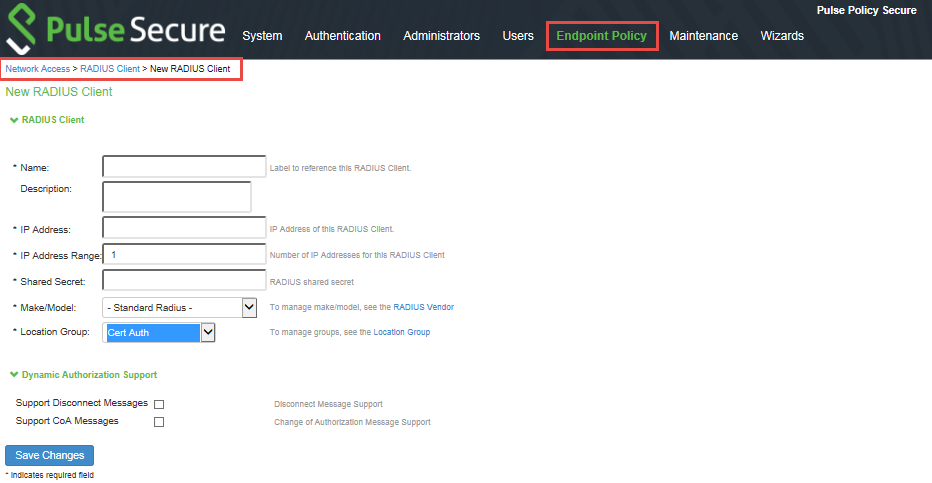Image resolution: width=932 pixels, height=483 pixels.
Task: Open the Maintenance menu
Action: coord(703,36)
